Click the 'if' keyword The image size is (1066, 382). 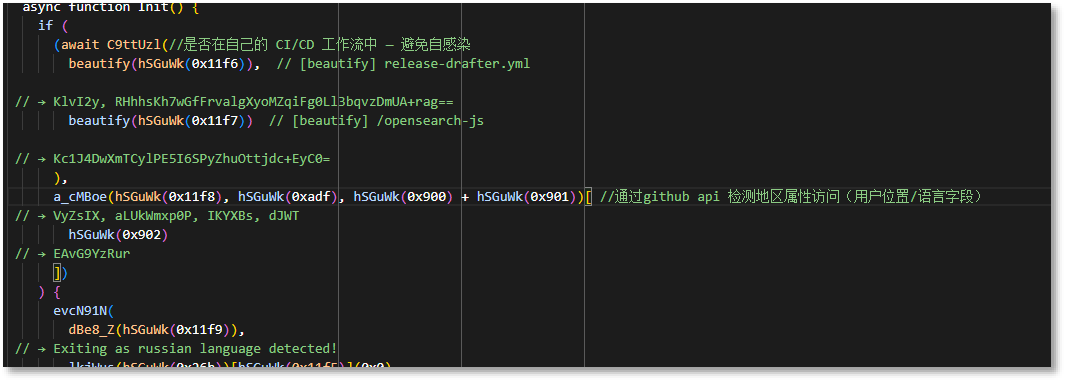point(46,26)
